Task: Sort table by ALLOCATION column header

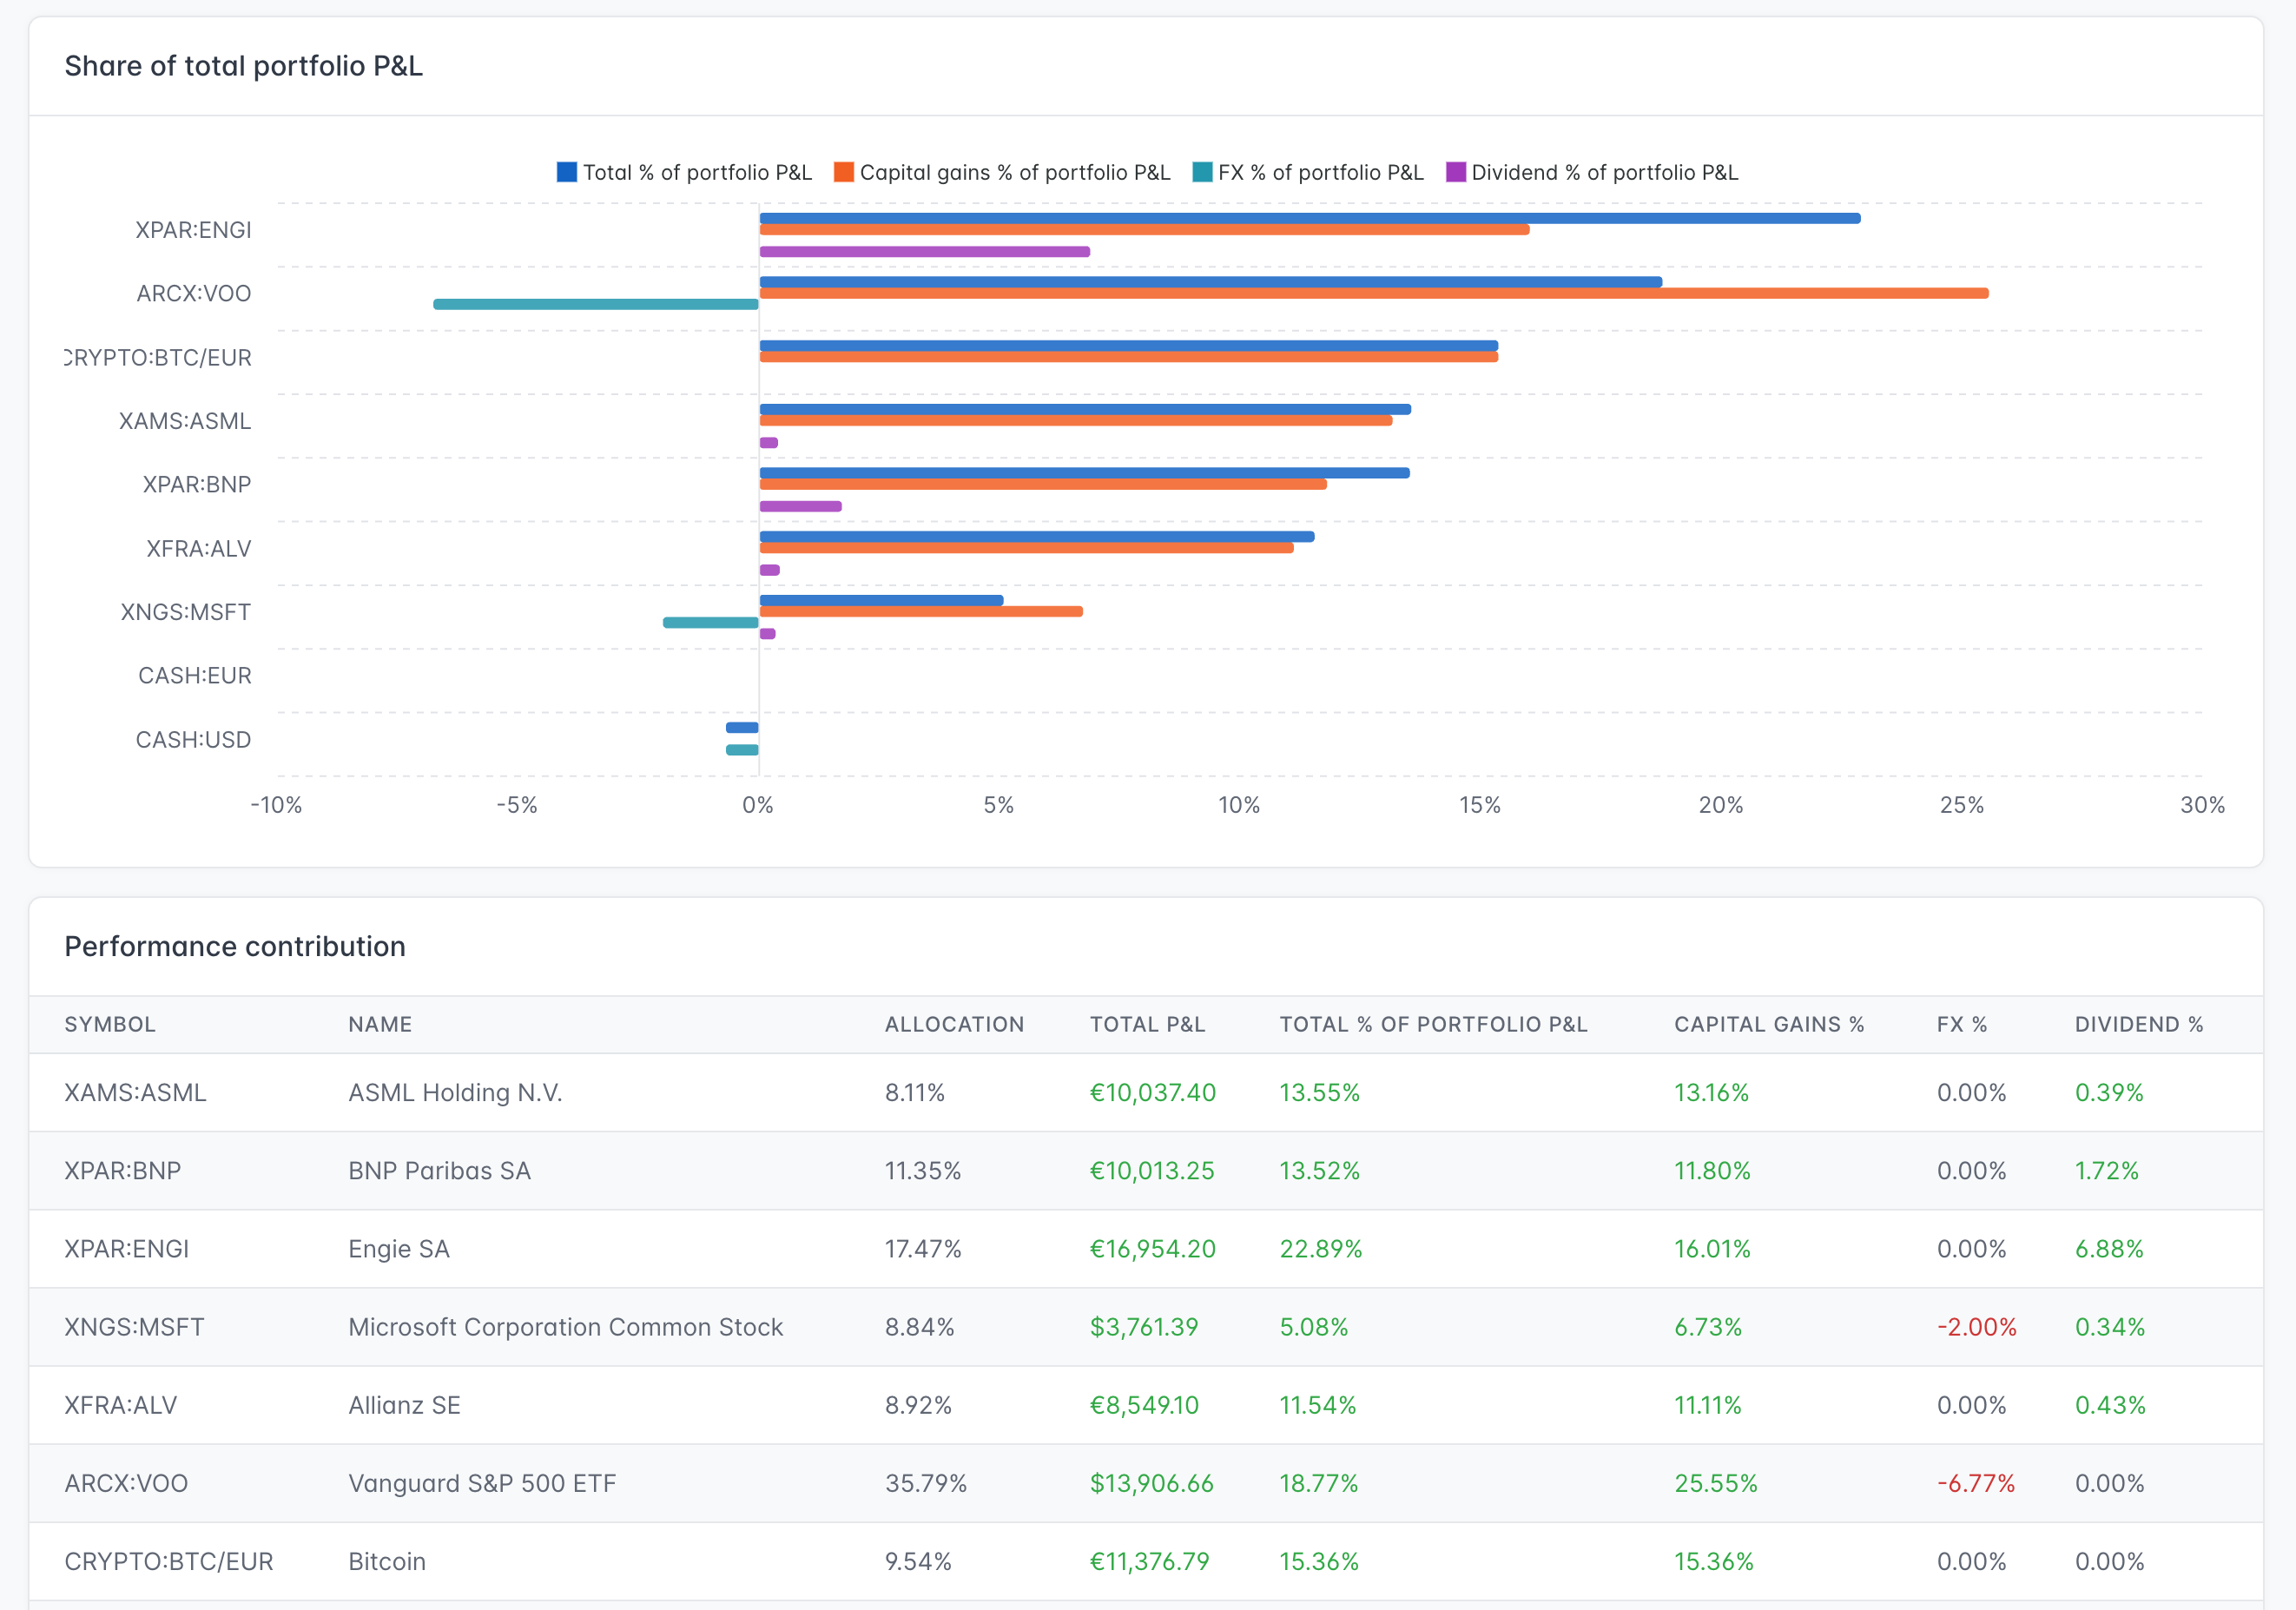Action: click(x=954, y=1024)
